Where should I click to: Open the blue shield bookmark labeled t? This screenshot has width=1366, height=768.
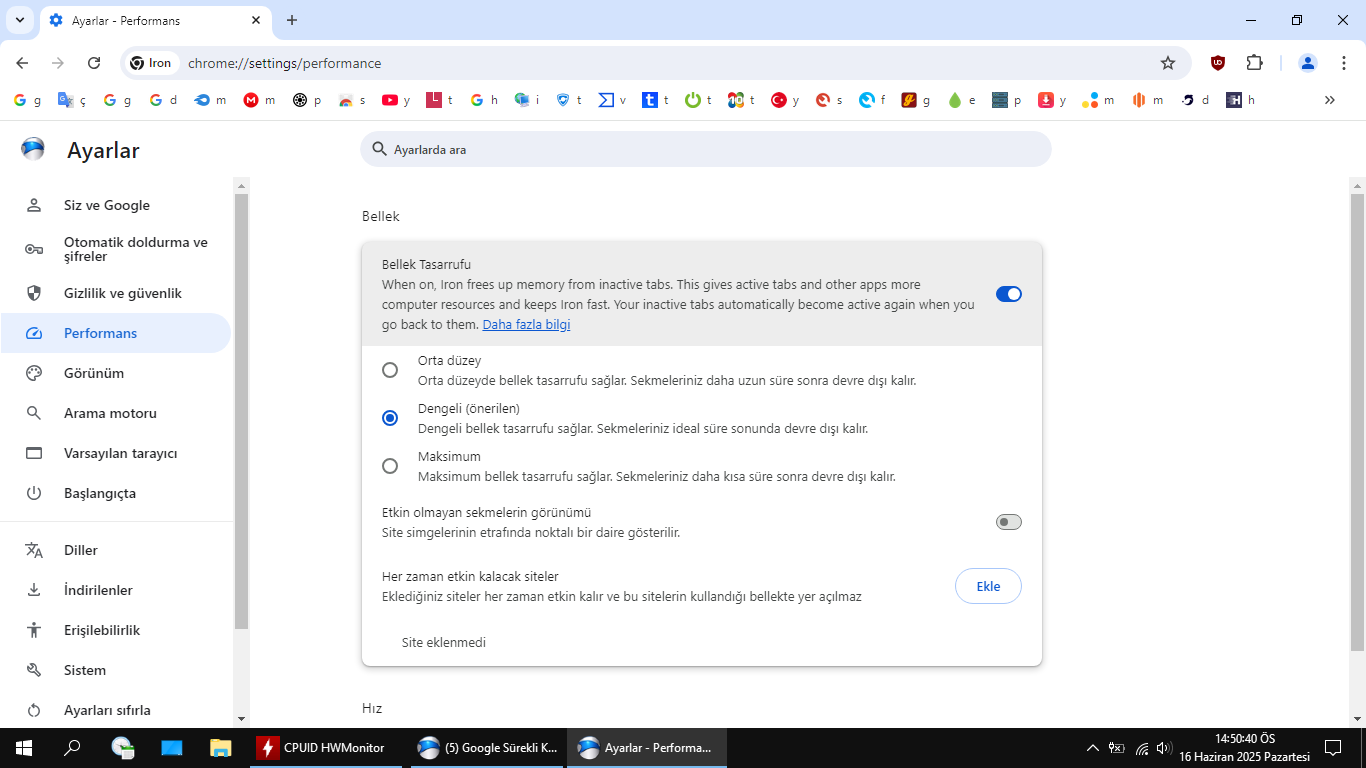click(568, 100)
